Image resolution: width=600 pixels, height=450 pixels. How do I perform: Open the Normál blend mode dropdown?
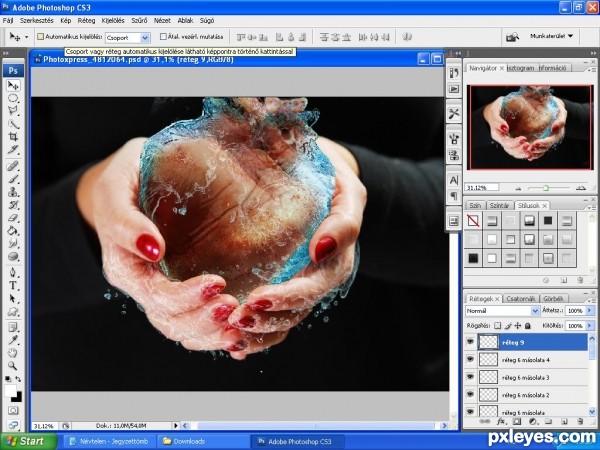[x=535, y=311]
